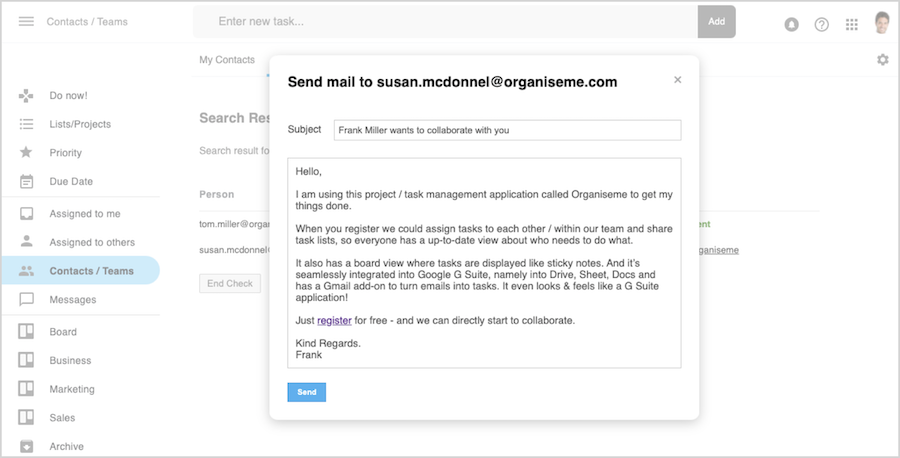The height and width of the screenshot is (458, 900).
Task: Click the Business board icon
Action: point(26,360)
